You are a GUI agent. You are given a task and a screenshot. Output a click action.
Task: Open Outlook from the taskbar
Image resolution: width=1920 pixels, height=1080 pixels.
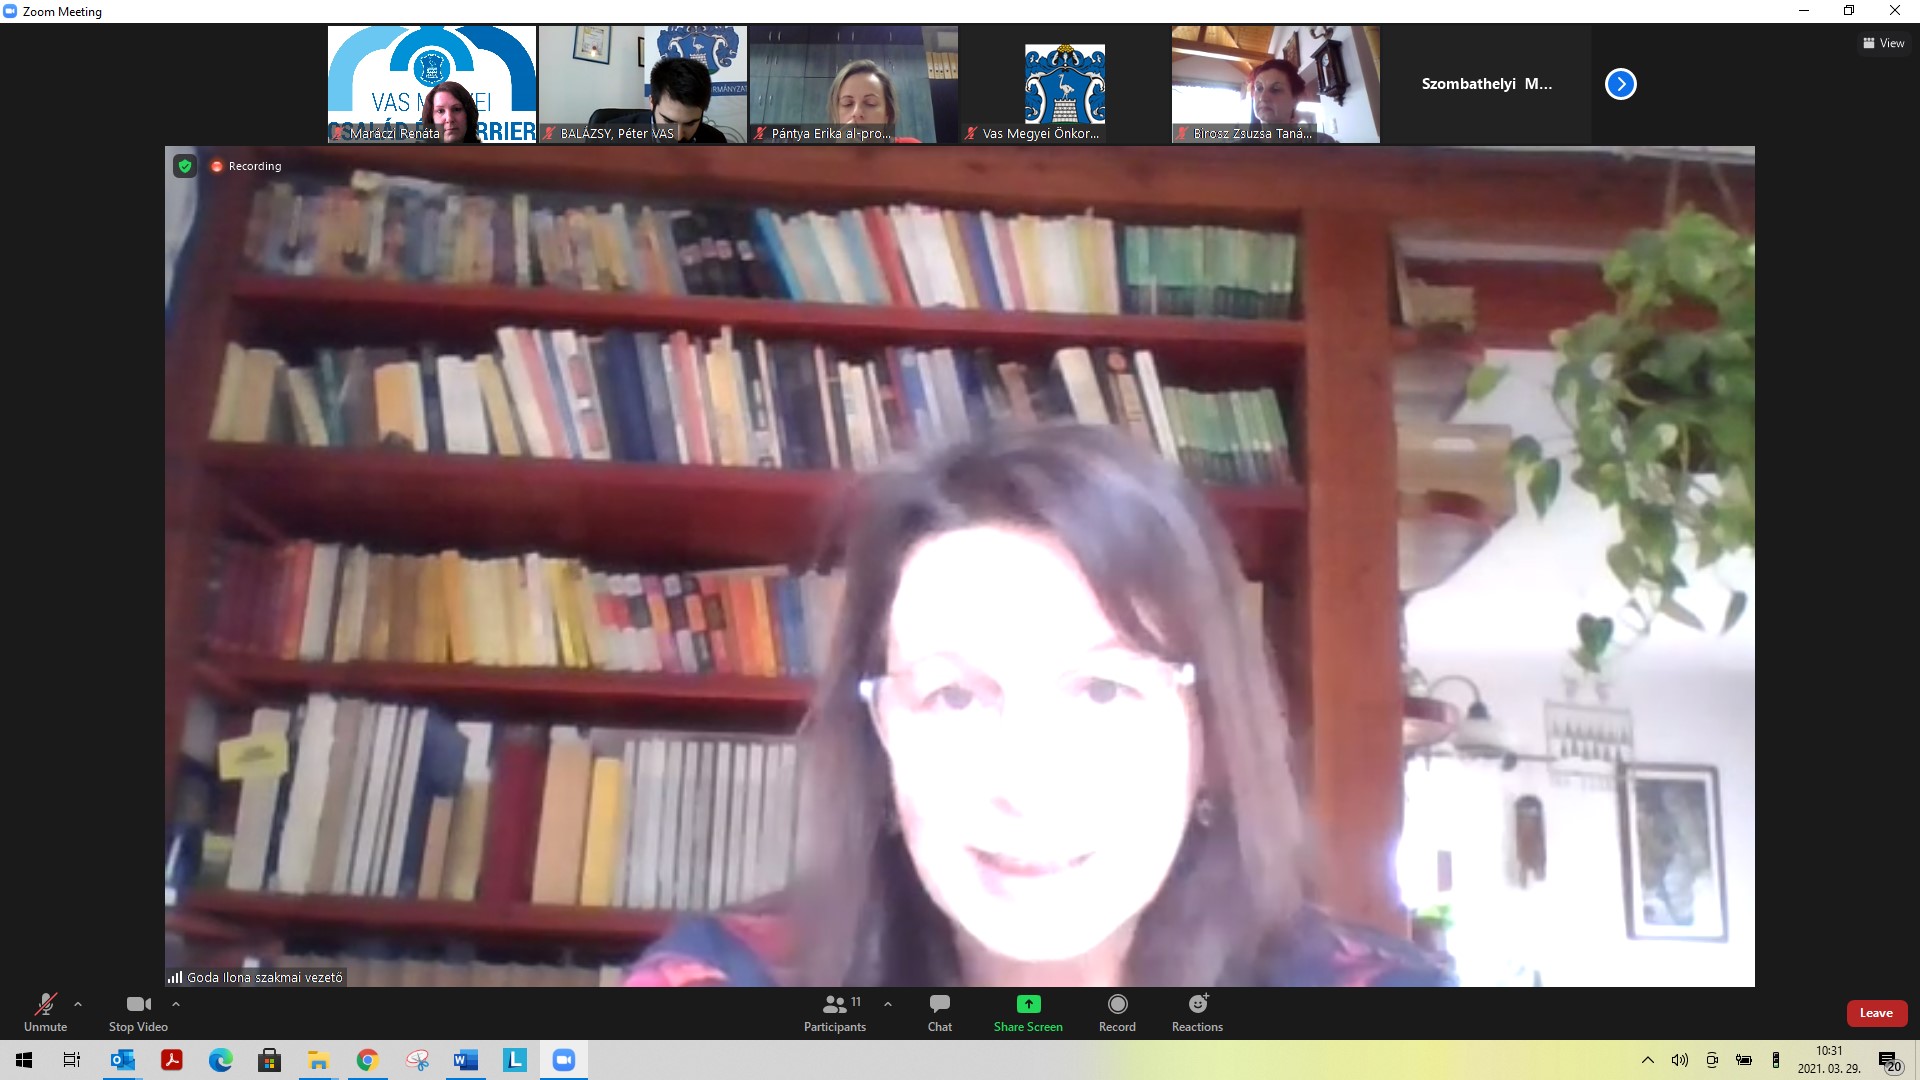coord(123,1060)
